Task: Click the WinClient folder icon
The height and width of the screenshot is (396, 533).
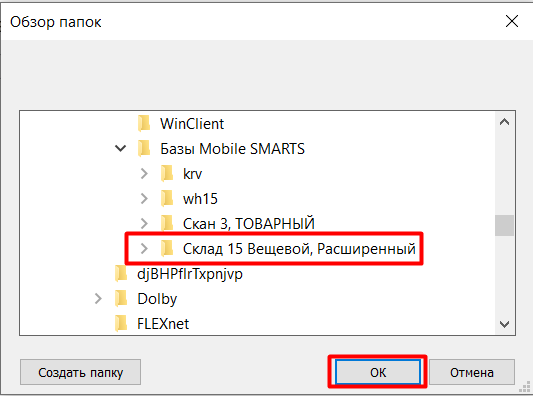Action: point(144,123)
